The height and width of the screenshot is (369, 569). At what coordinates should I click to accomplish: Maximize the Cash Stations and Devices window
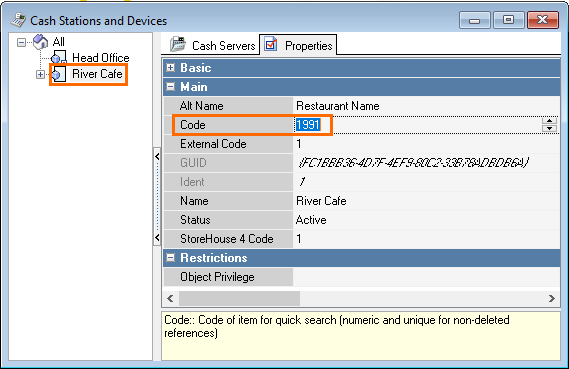click(508, 20)
